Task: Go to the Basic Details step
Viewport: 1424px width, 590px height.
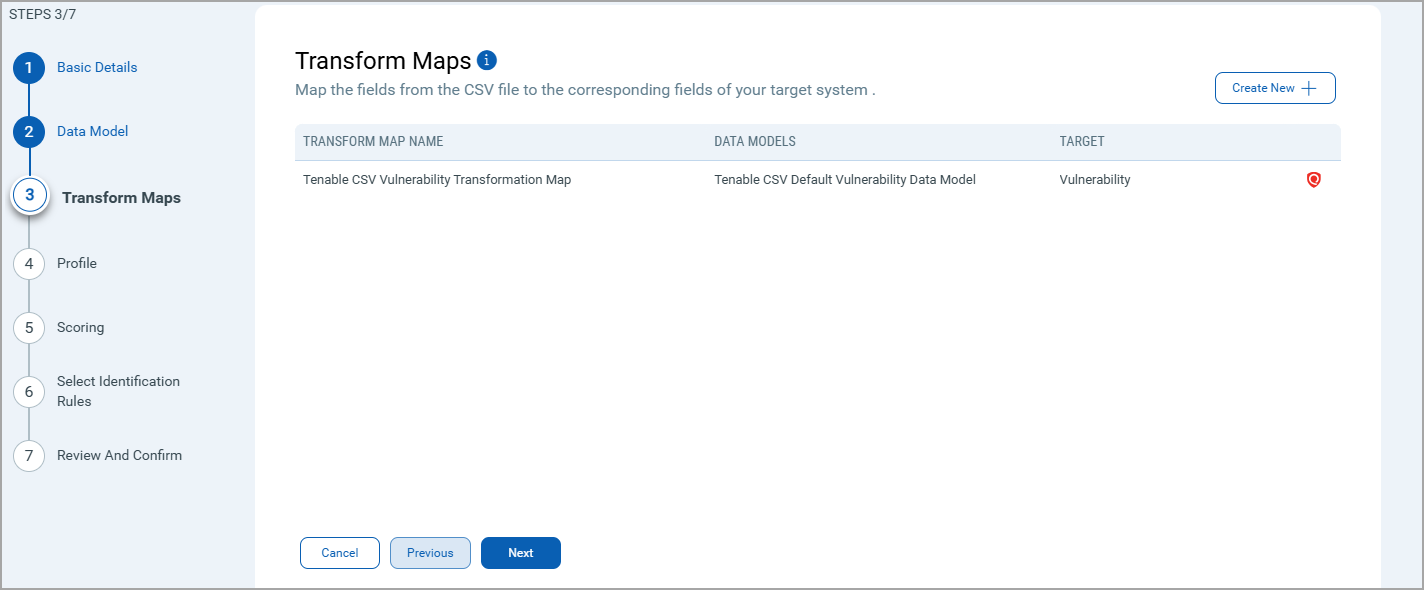Action: pyautogui.click(x=97, y=68)
